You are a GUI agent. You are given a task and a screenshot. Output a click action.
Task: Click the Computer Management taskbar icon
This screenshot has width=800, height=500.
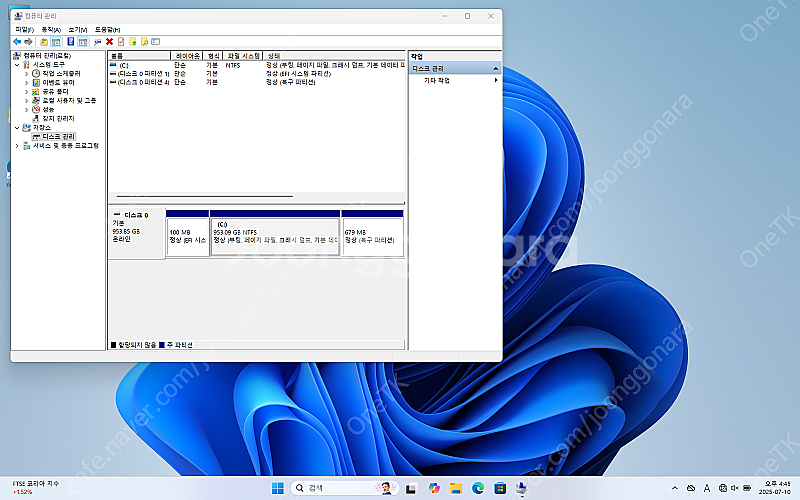521,488
